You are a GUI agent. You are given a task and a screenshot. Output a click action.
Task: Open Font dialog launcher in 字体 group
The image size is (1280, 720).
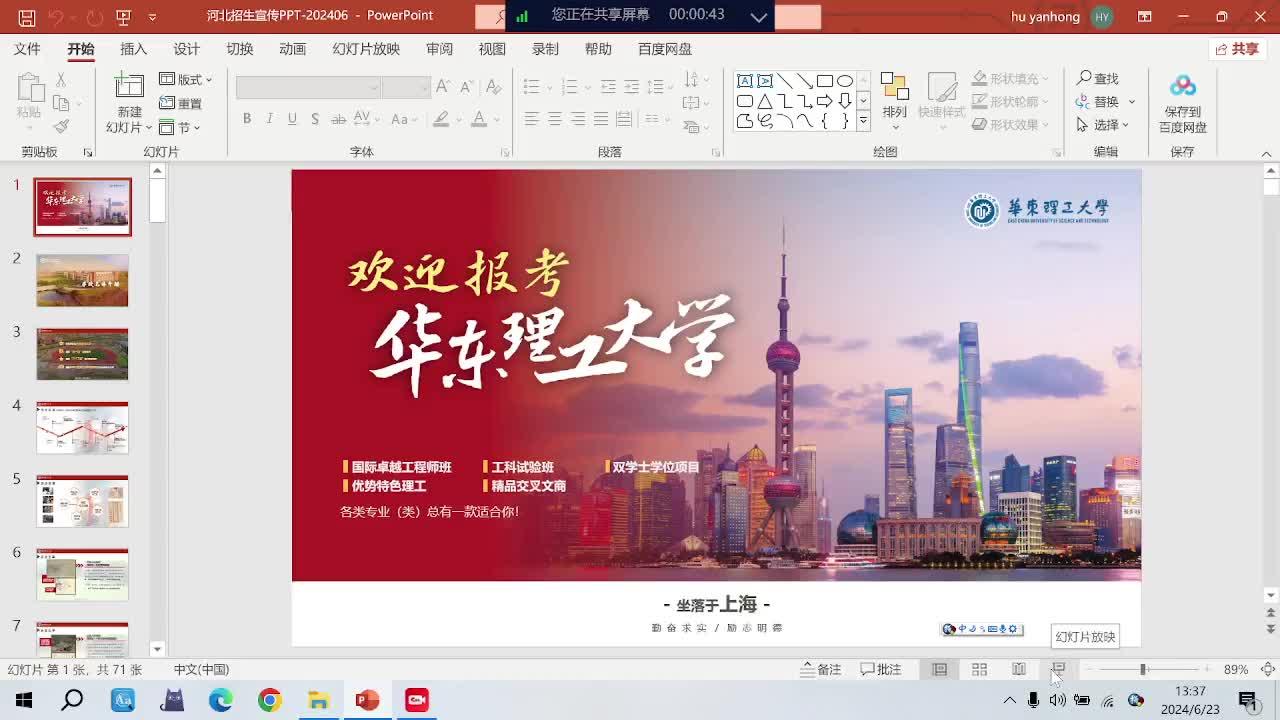(x=504, y=153)
